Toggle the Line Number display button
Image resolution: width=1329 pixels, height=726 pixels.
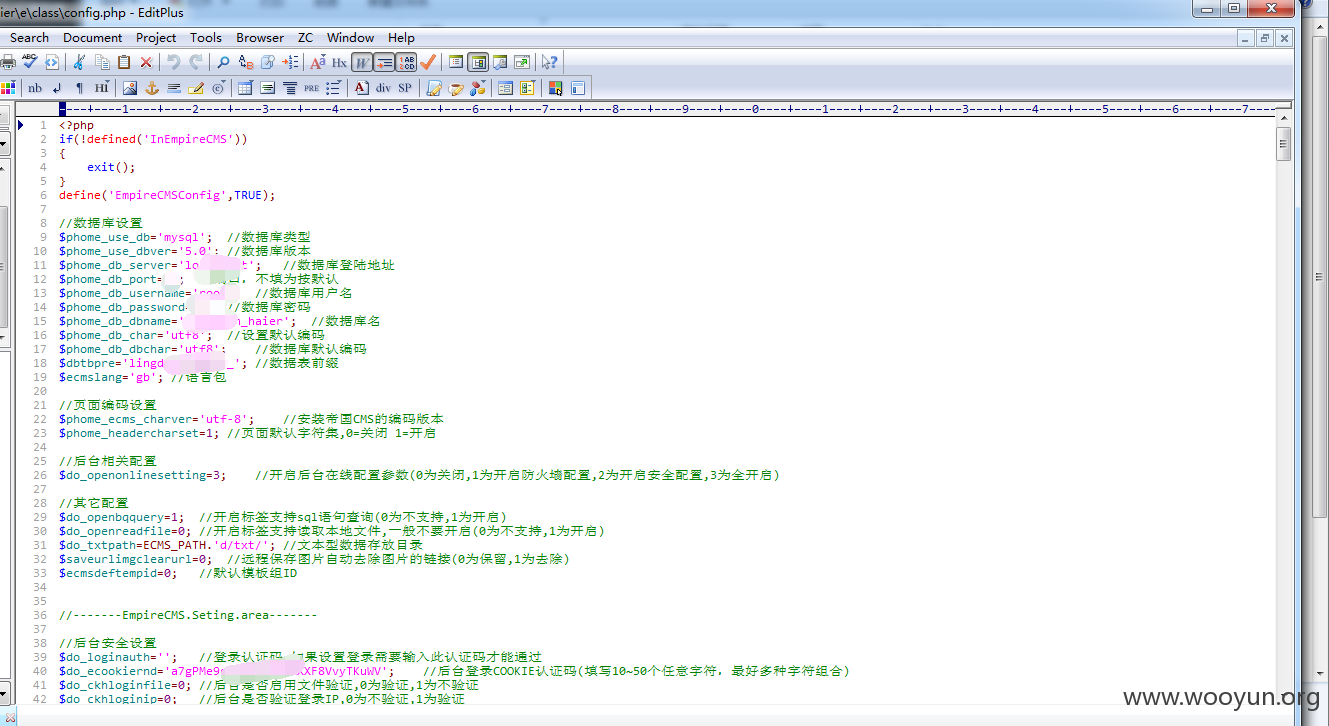(406, 62)
